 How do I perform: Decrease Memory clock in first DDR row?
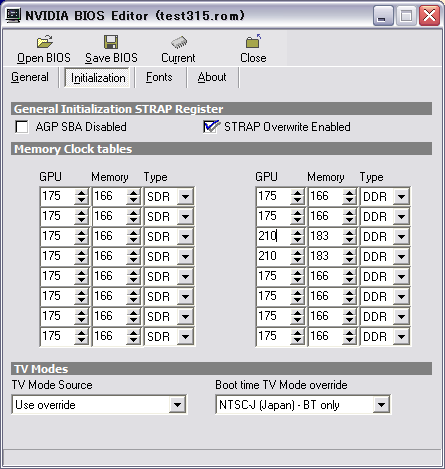[349, 200]
